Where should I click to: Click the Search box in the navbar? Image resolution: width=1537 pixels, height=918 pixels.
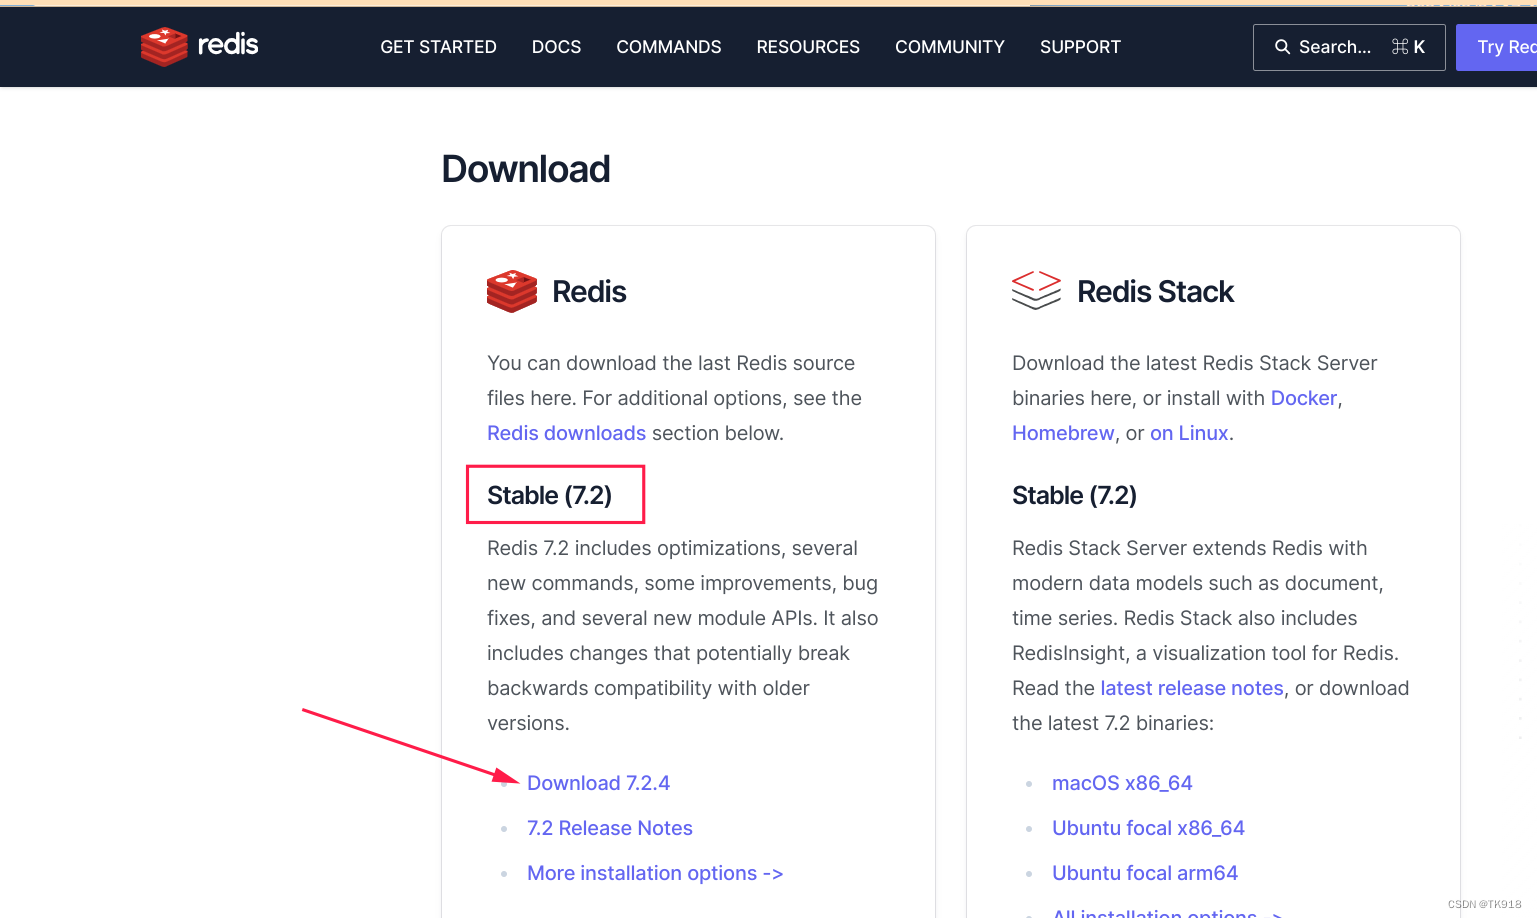point(1349,47)
